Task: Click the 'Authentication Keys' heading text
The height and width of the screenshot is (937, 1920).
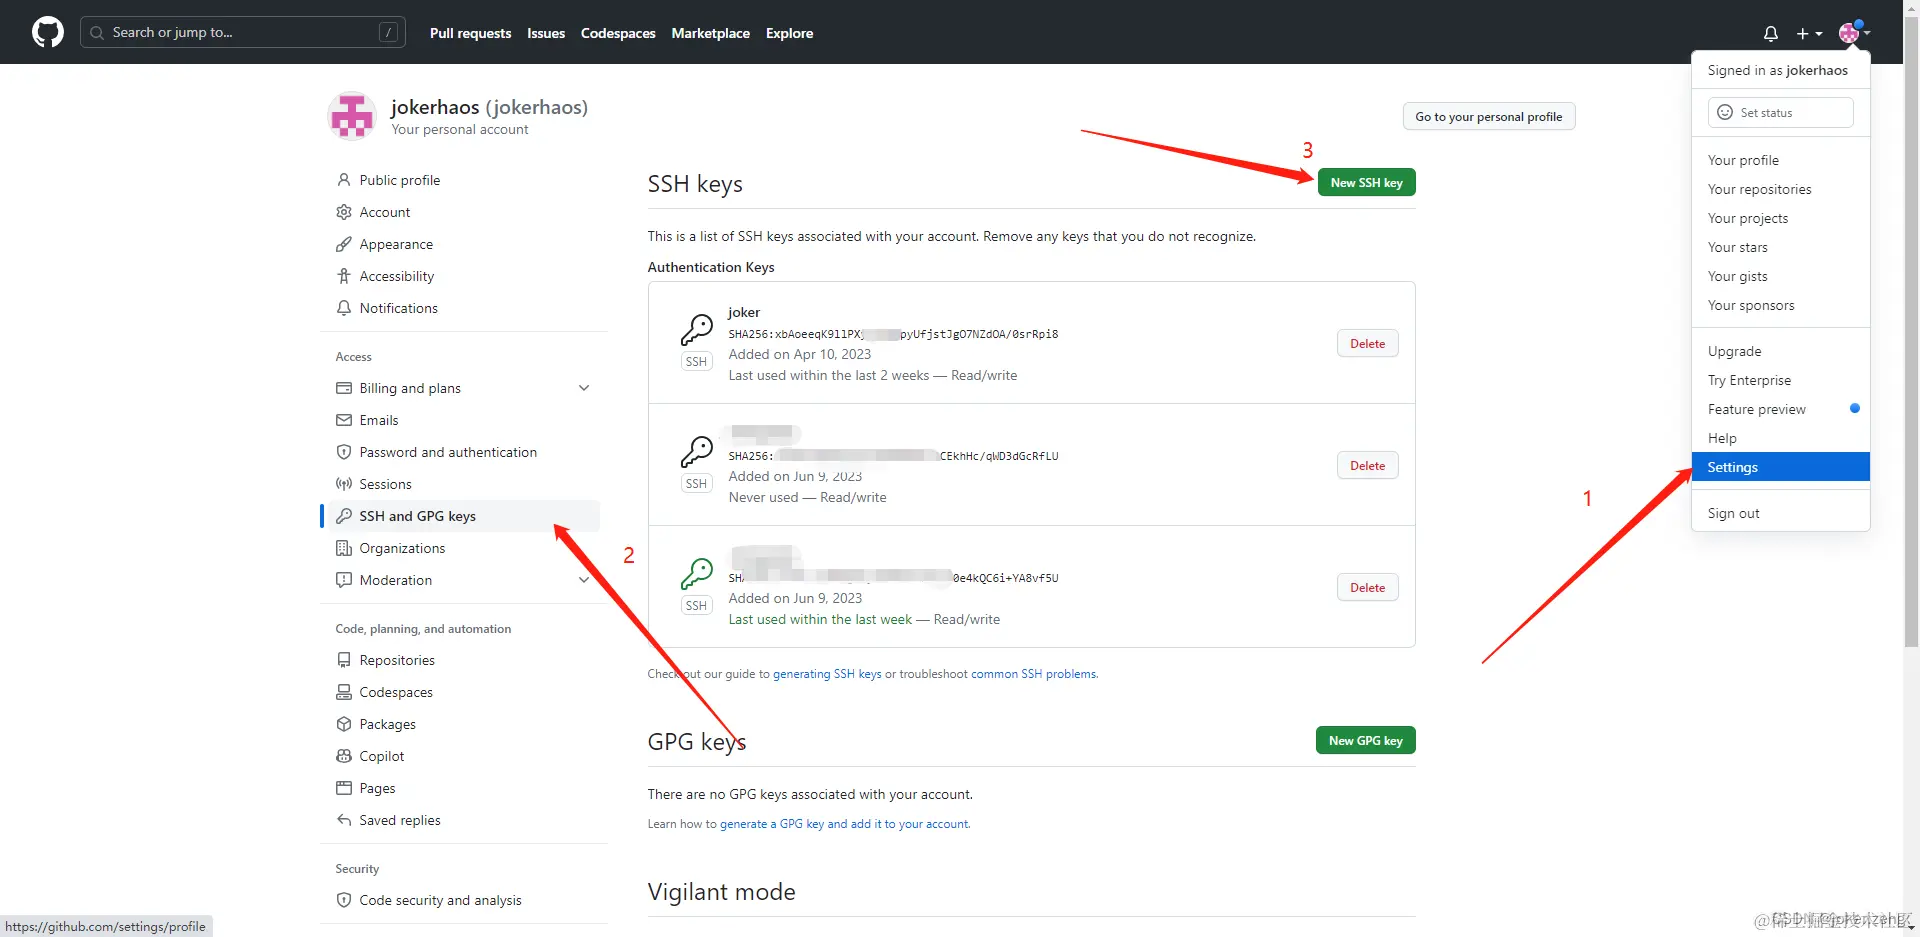Action: click(x=710, y=267)
